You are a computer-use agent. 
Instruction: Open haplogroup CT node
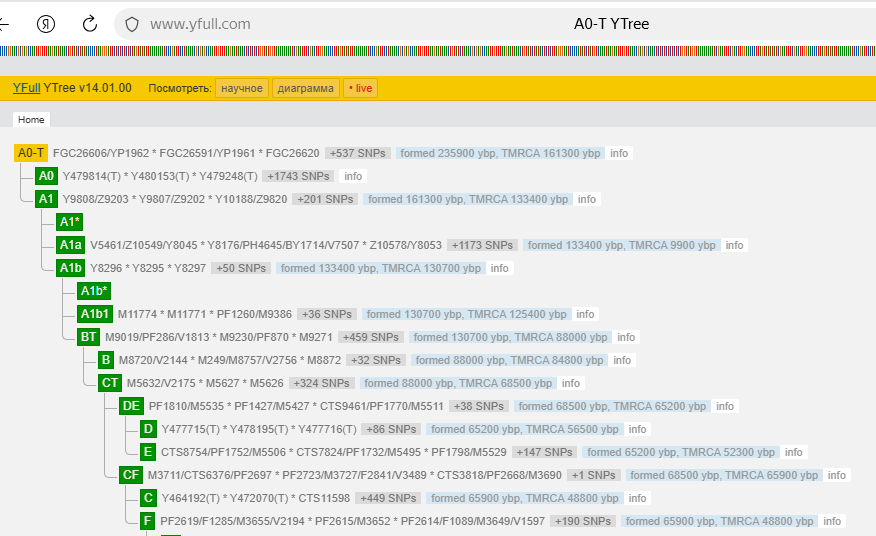[110, 383]
